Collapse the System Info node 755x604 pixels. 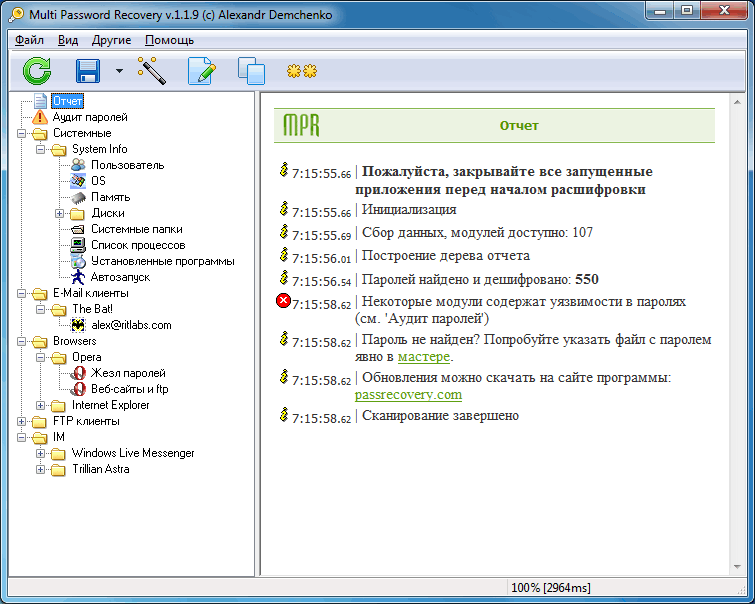pos(40,149)
